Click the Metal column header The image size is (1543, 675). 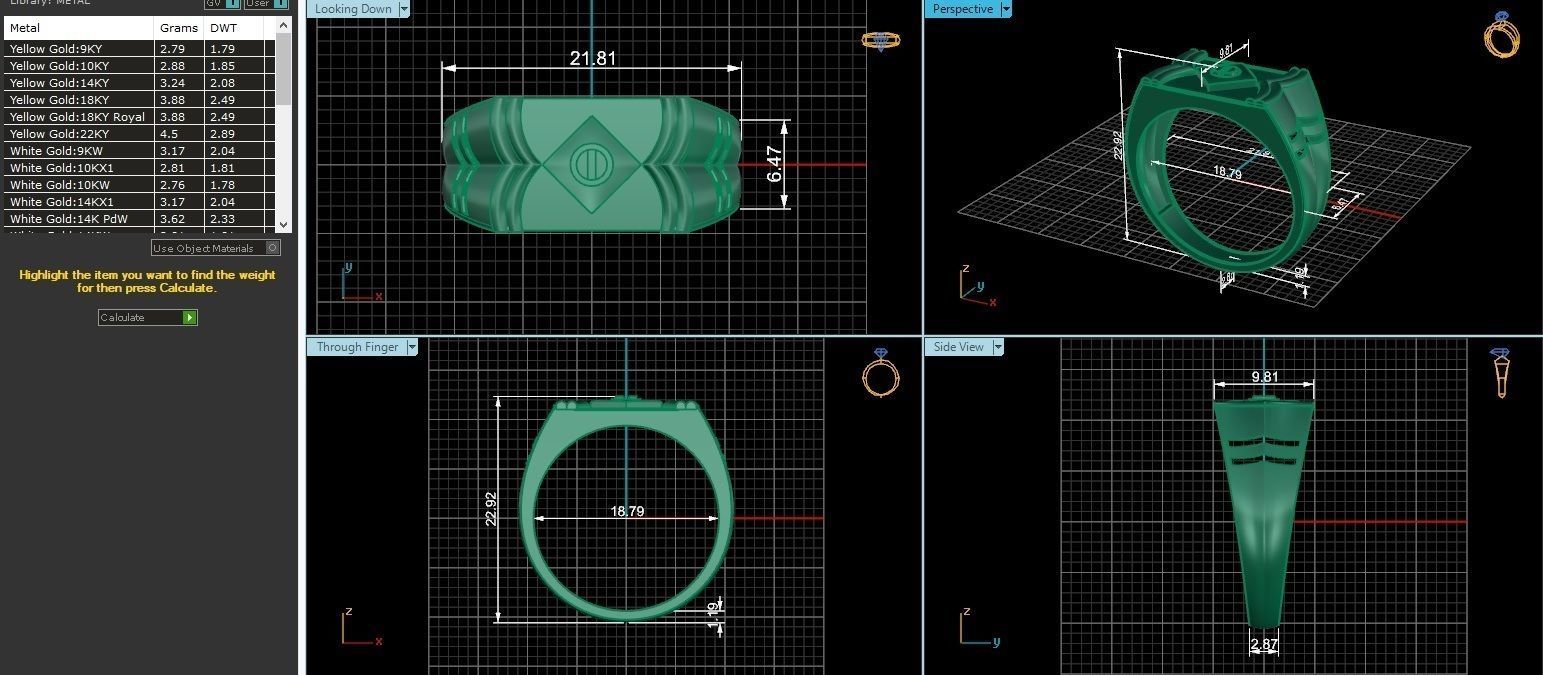point(80,28)
